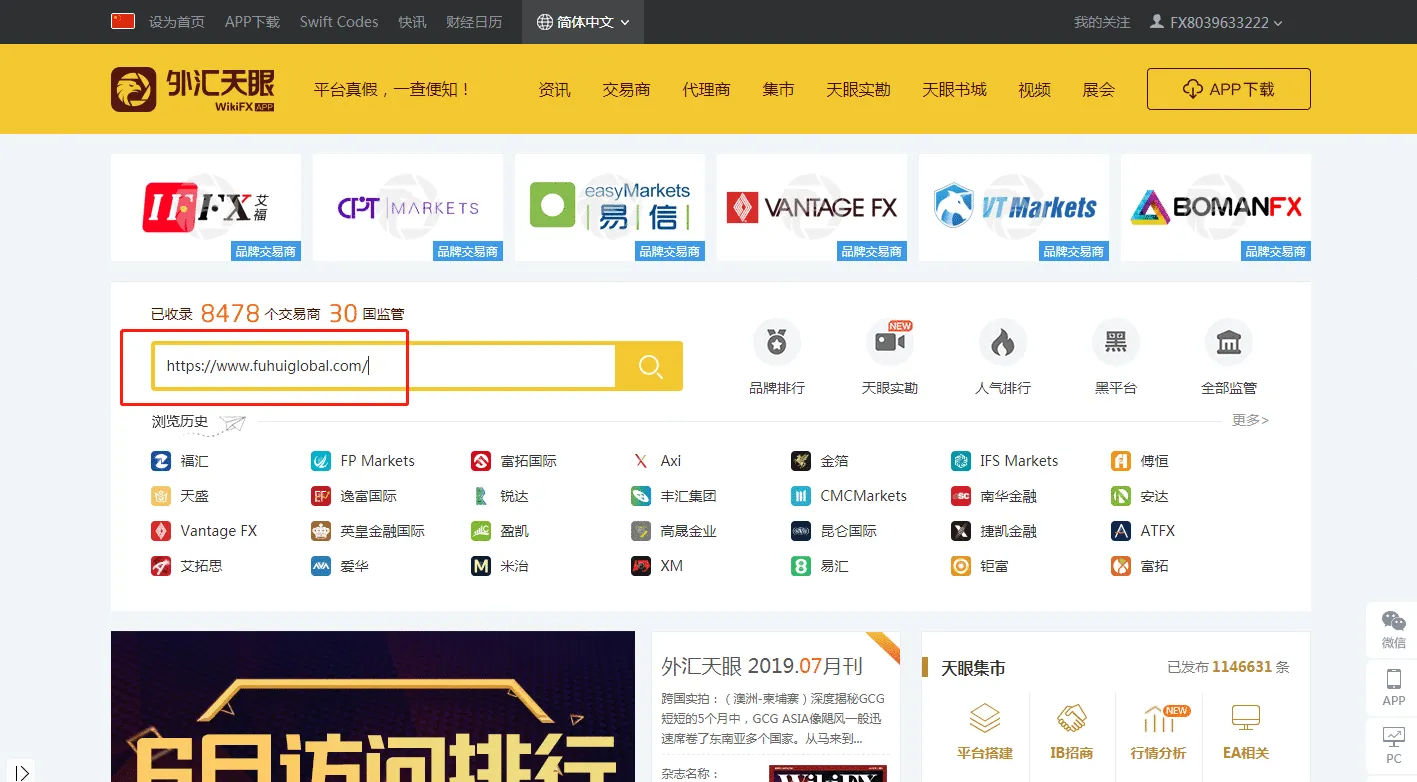Open the 展会 menu

pos(1098,90)
